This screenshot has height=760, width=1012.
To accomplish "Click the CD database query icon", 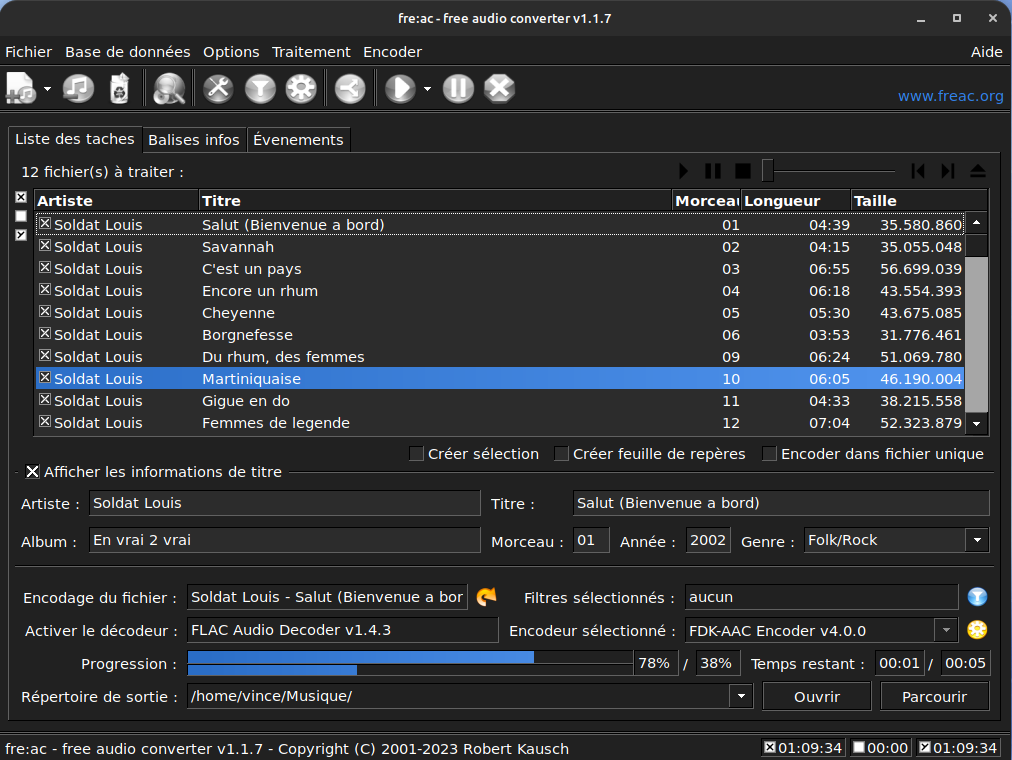I will pos(169,89).
